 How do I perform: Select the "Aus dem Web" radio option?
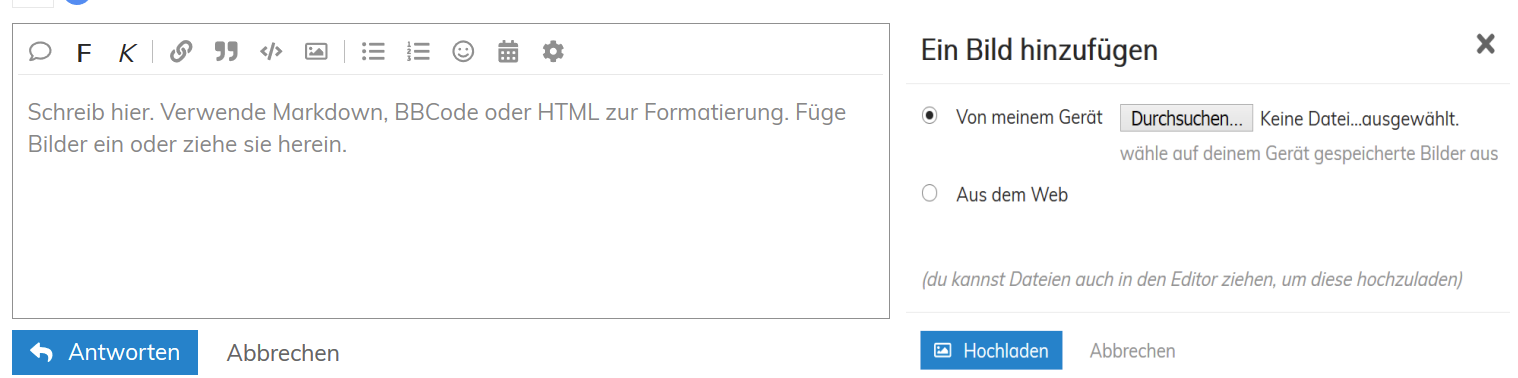[930, 194]
